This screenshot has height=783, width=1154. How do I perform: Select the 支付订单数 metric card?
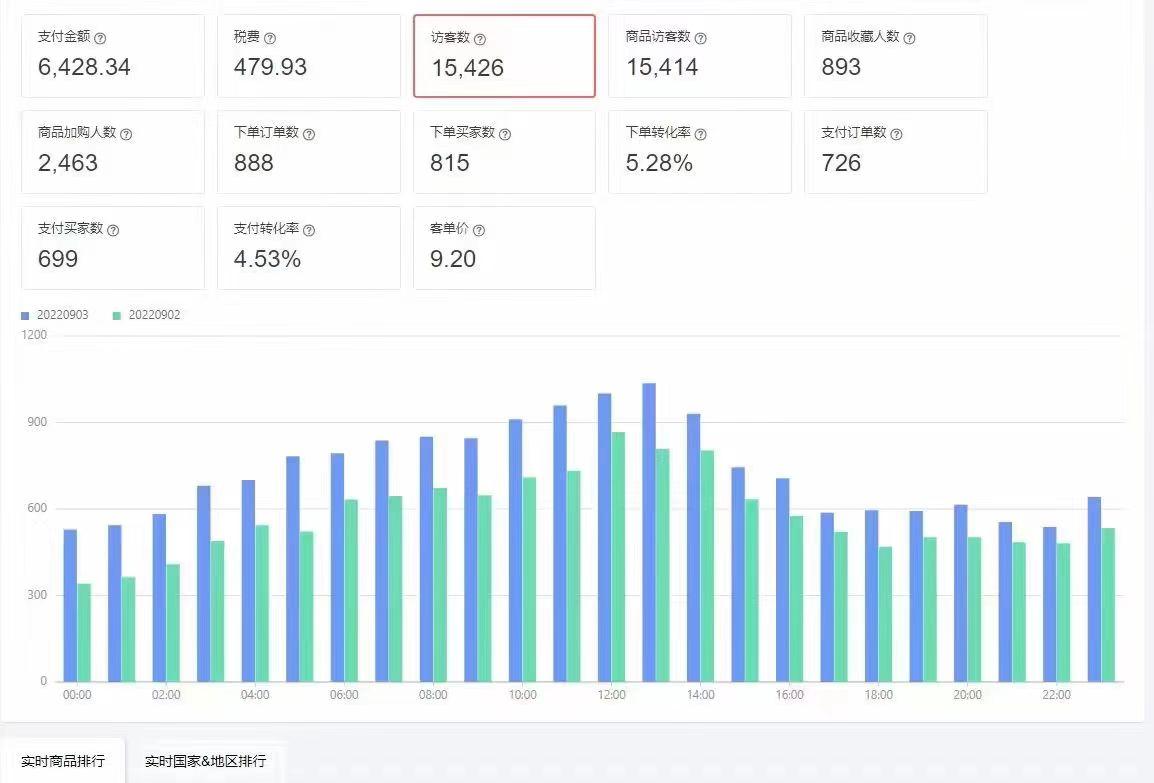pos(896,152)
